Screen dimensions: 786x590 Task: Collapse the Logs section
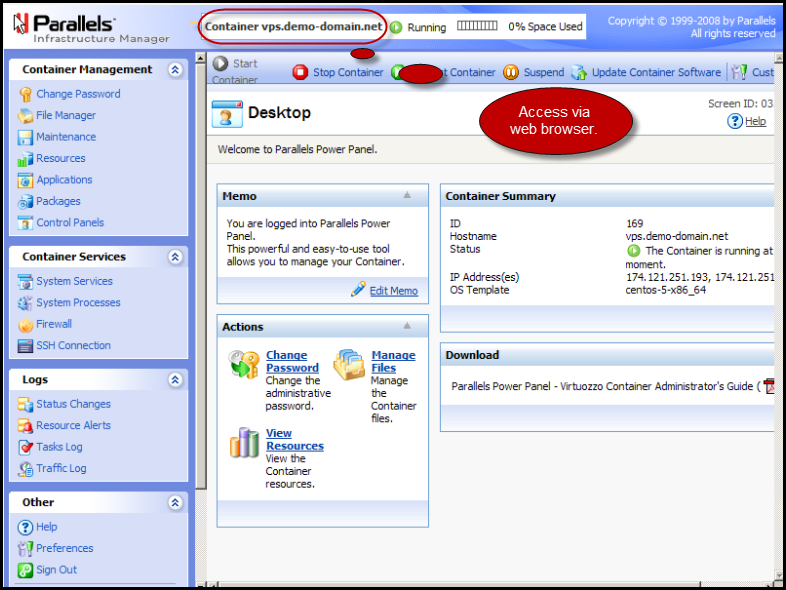tap(175, 380)
